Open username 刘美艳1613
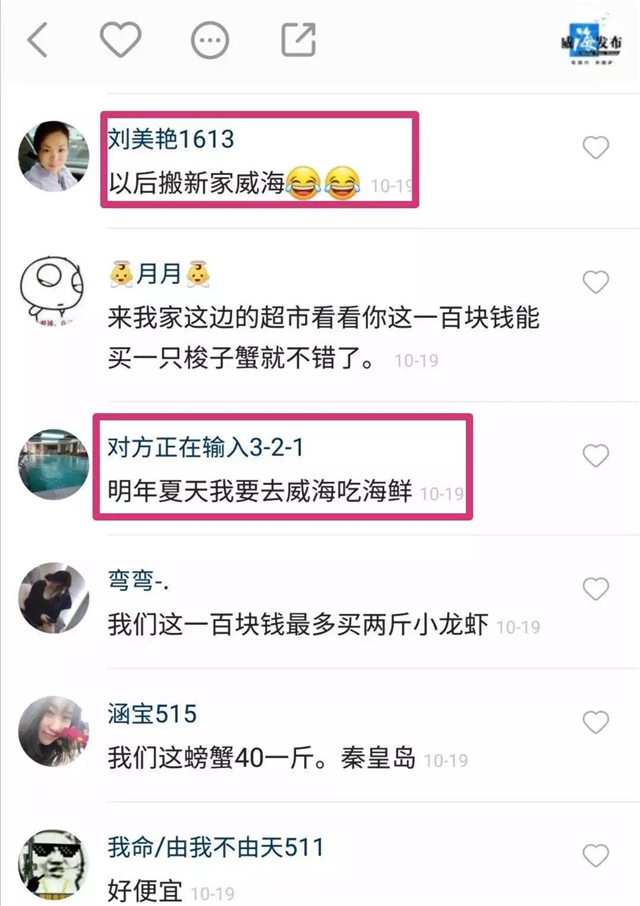 171,139
